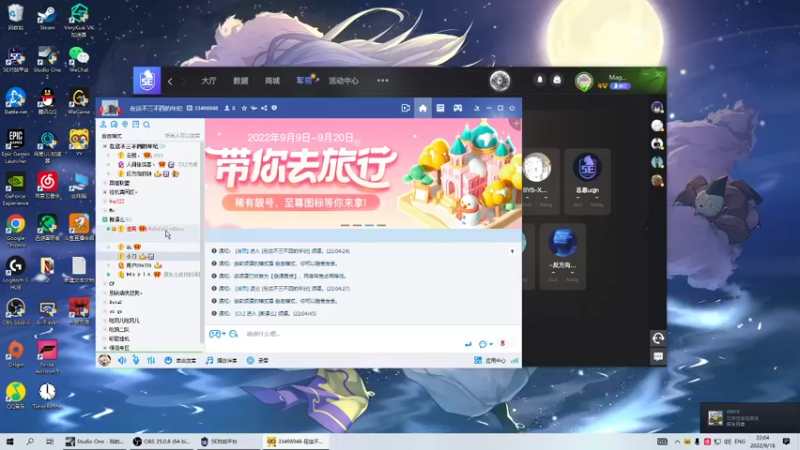The image size is (800, 450).
Task: Show hidden system tray icons chevron
Action: (x=677, y=441)
